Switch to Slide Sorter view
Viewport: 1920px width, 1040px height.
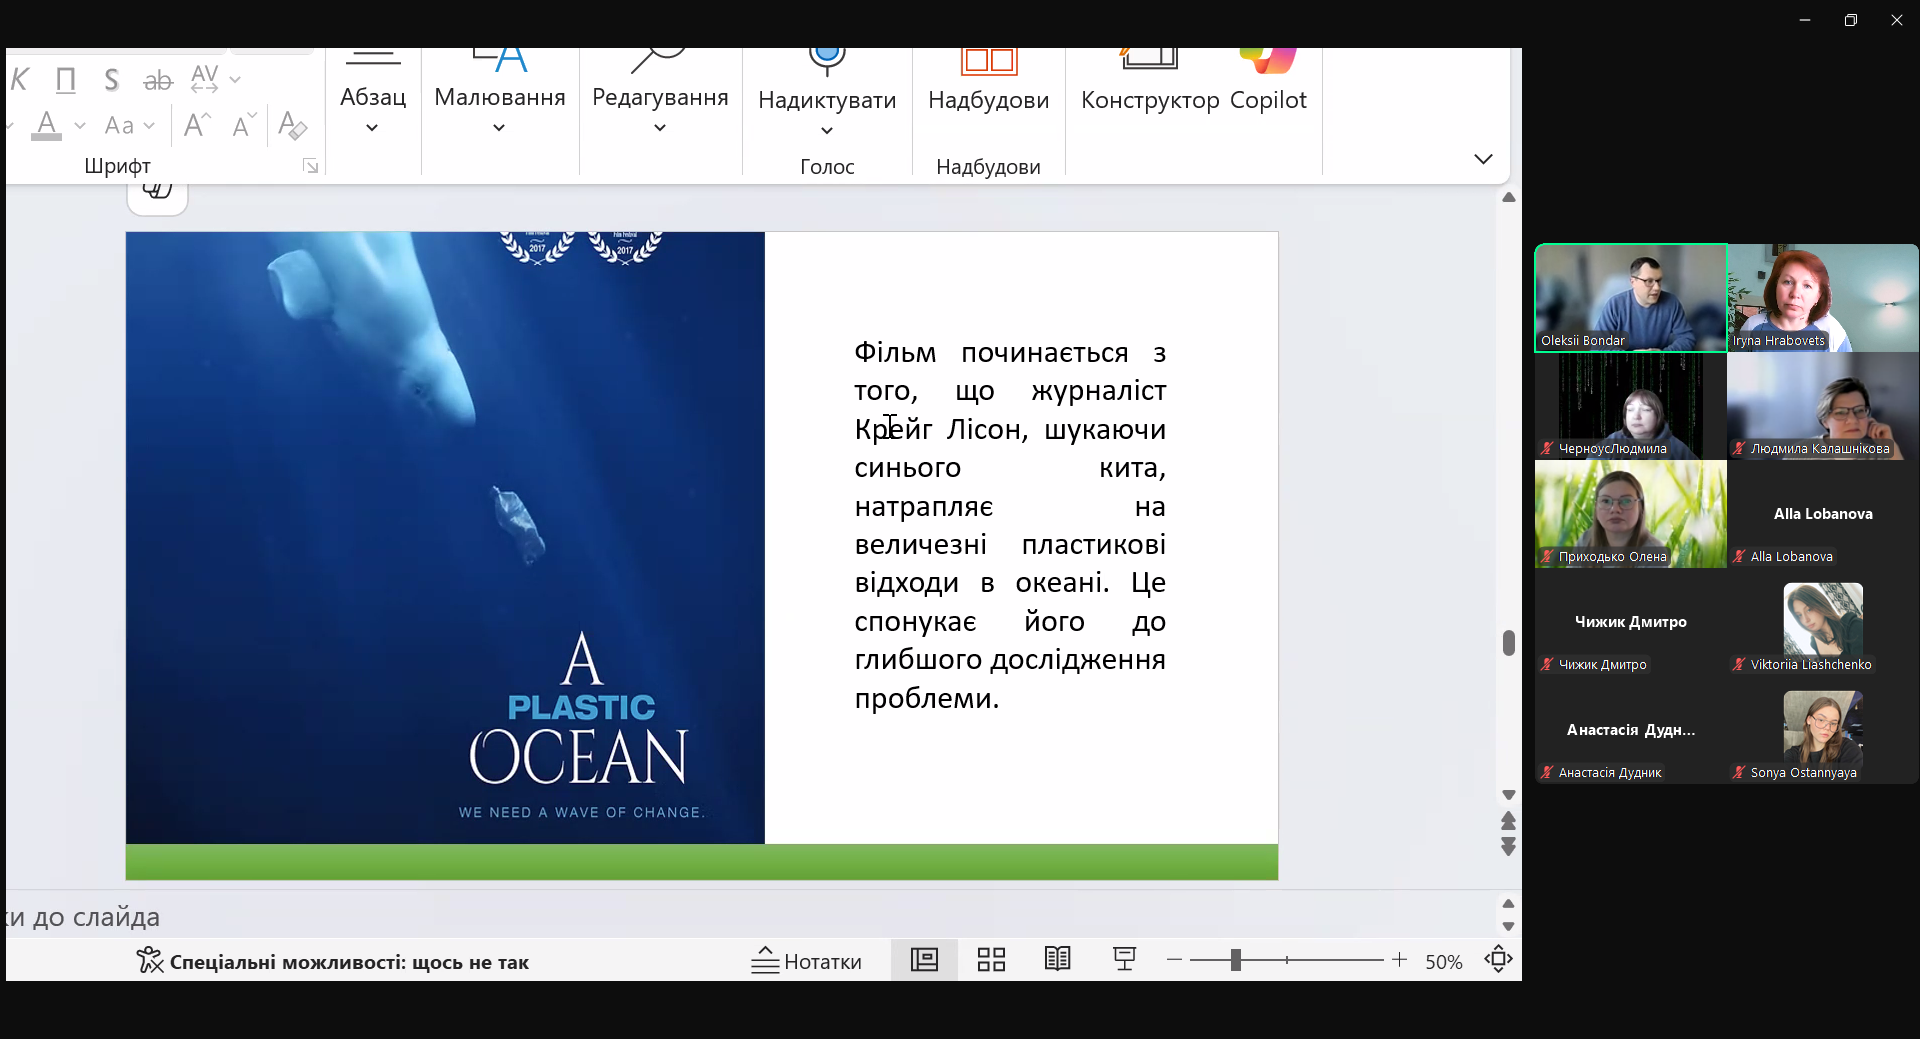(990, 960)
